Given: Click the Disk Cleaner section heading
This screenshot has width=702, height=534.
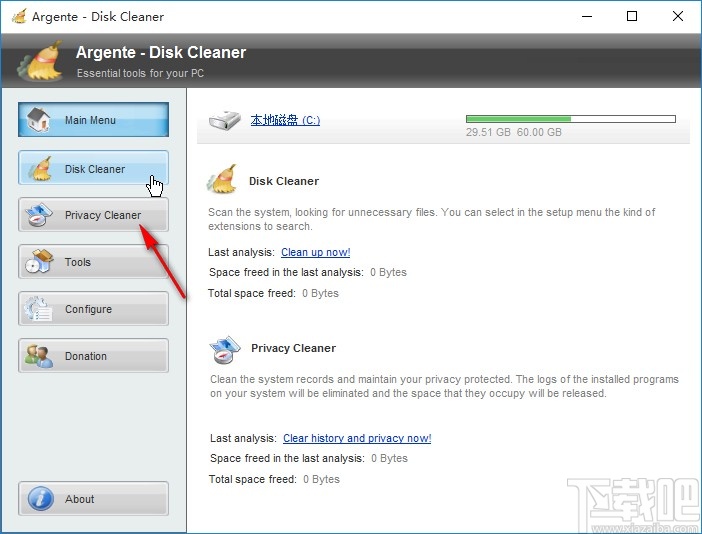Looking at the screenshot, I should click(x=284, y=181).
